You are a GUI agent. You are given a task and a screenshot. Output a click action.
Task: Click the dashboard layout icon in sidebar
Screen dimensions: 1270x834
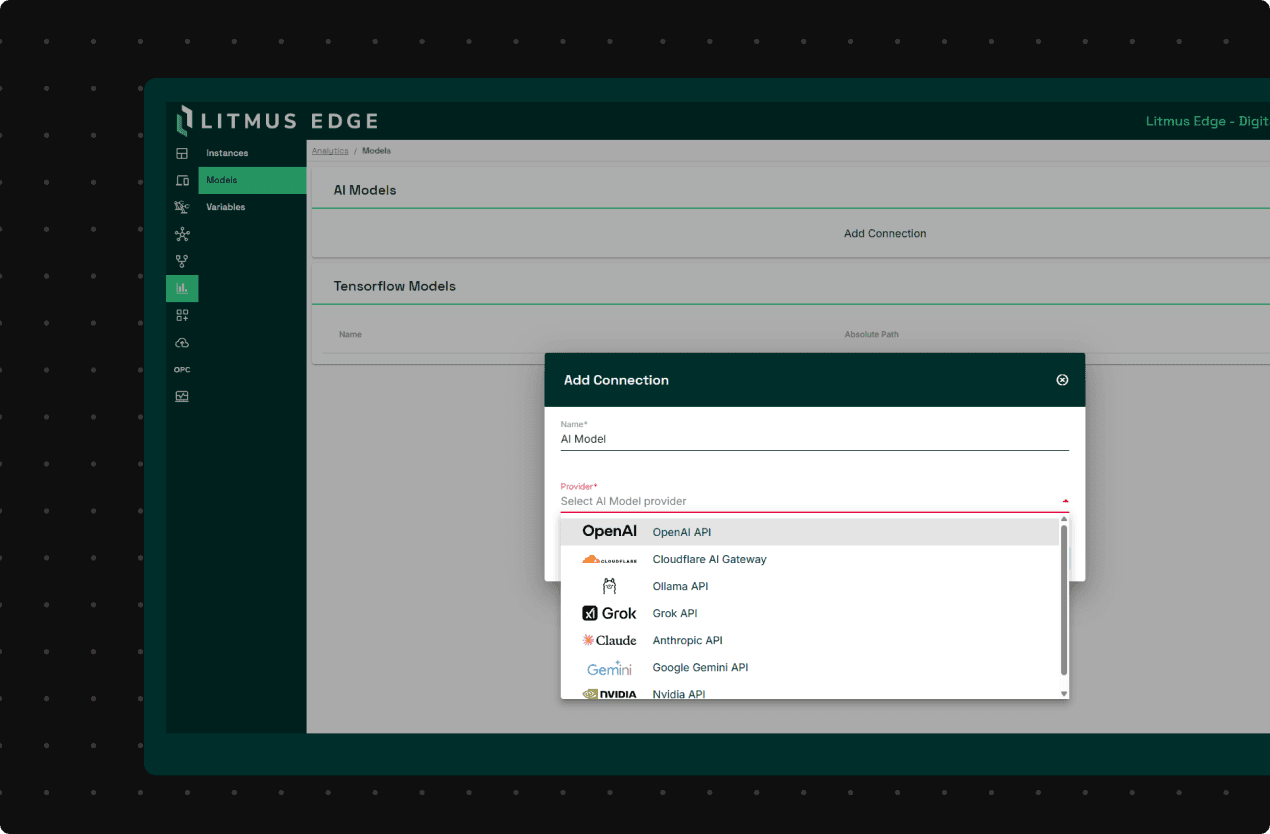pyautogui.click(x=182, y=153)
